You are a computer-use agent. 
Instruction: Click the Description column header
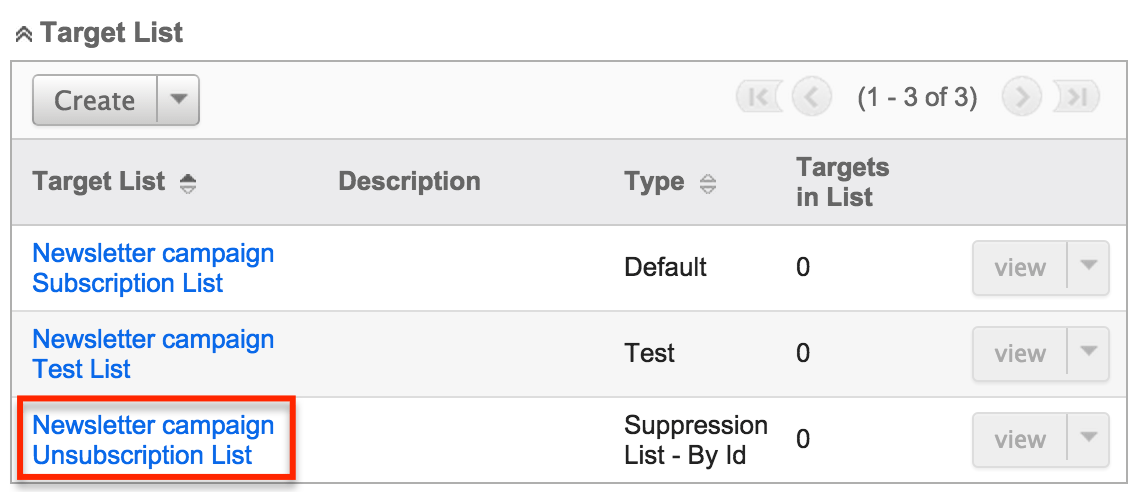tap(409, 182)
